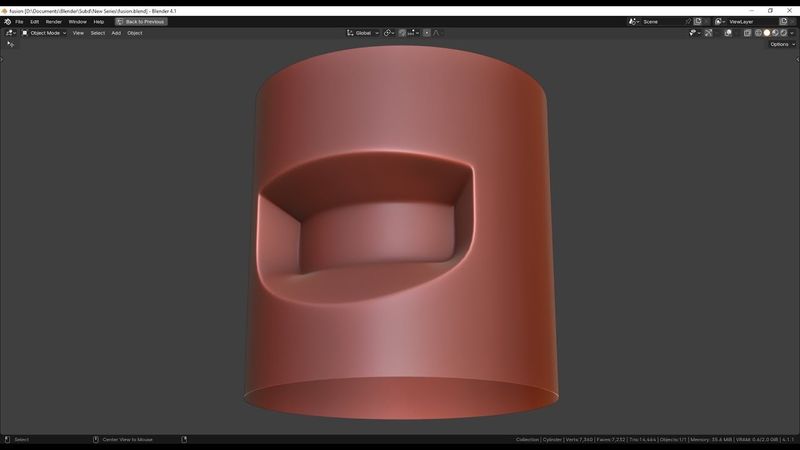Open Global transform orientation dropdown

tap(363, 33)
